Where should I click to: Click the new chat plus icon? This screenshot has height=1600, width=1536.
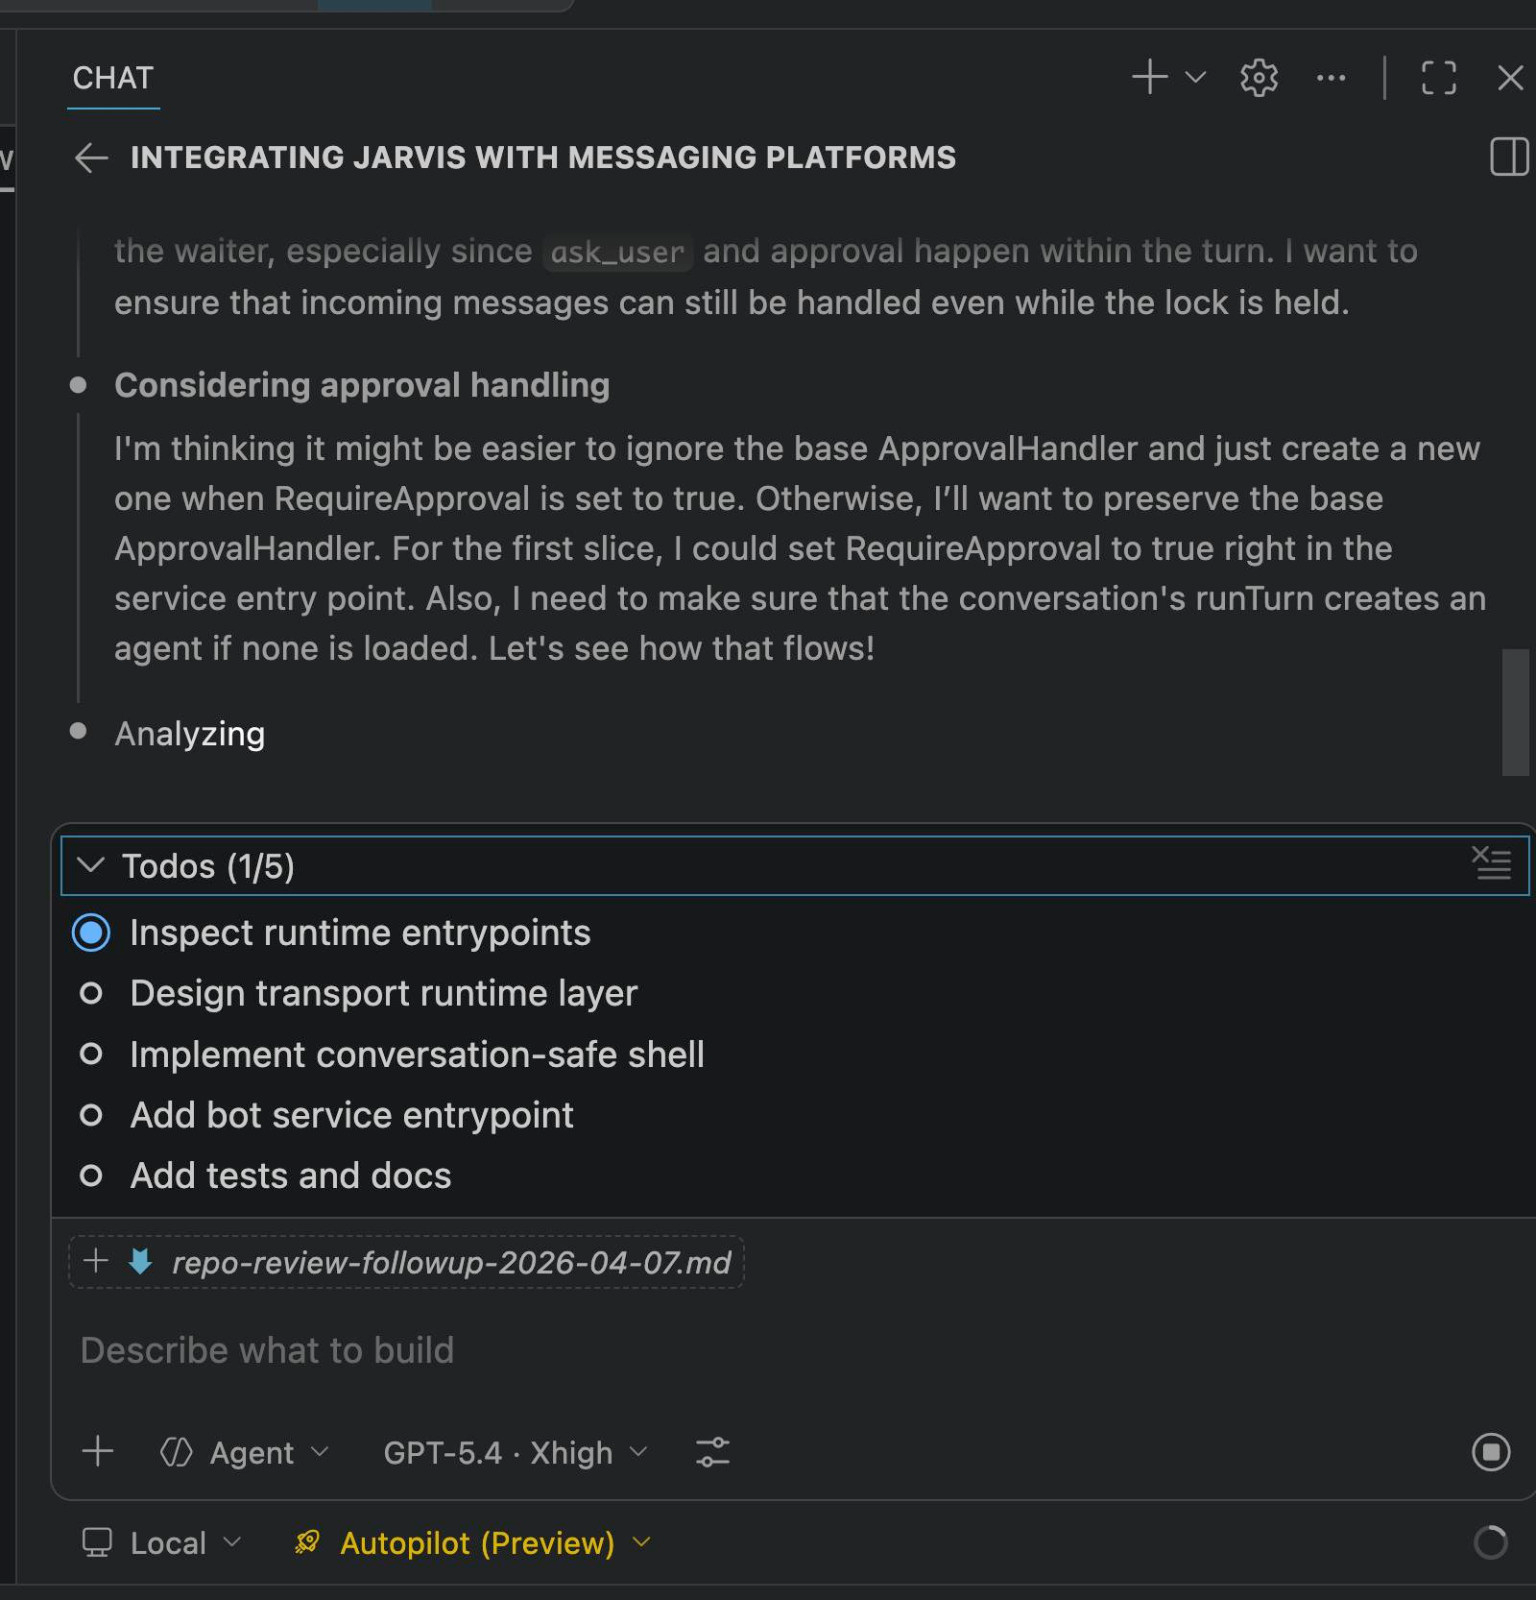pyautogui.click(x=1149, y=77)
